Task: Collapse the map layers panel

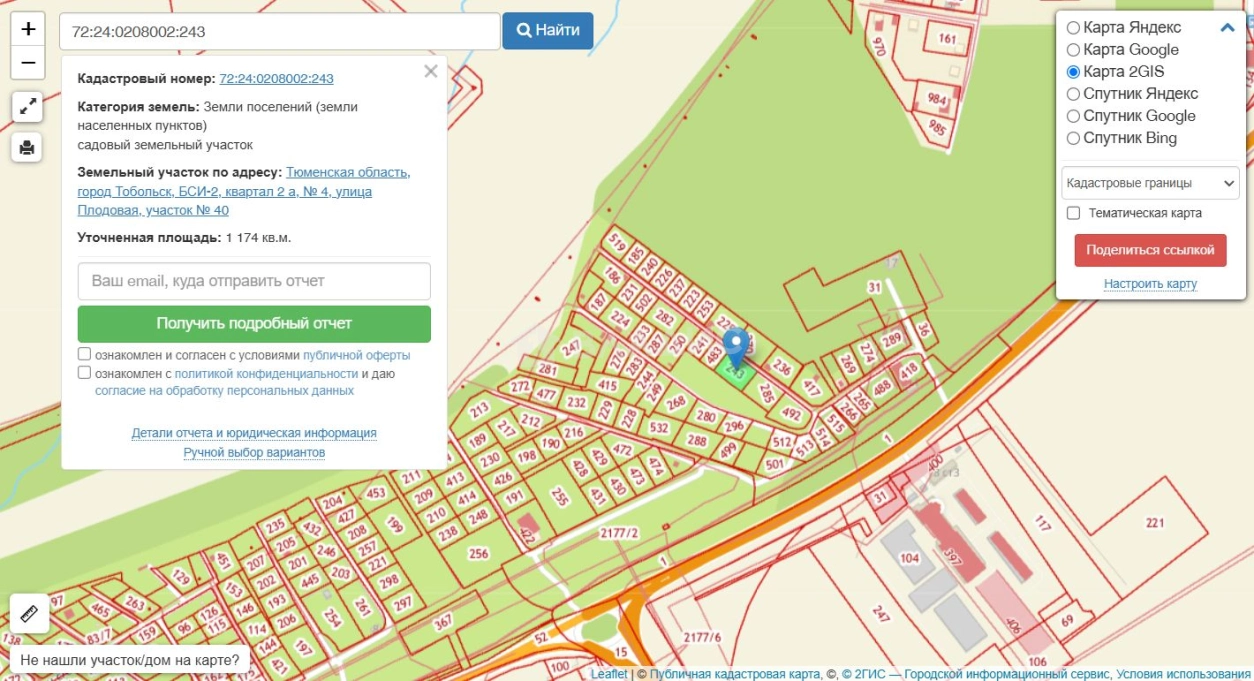Action: point(1227,28)
